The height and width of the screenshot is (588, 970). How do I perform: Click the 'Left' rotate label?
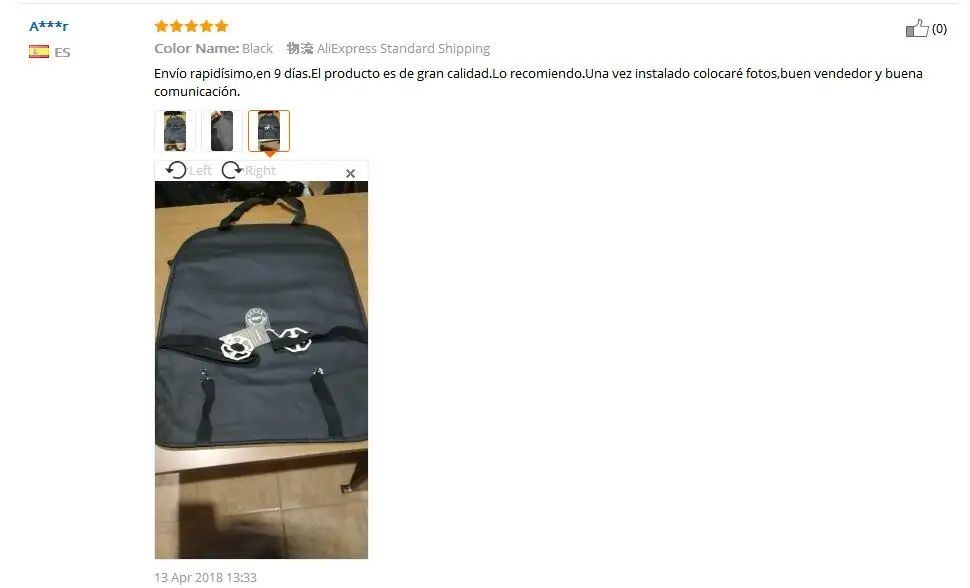point(200,170)
